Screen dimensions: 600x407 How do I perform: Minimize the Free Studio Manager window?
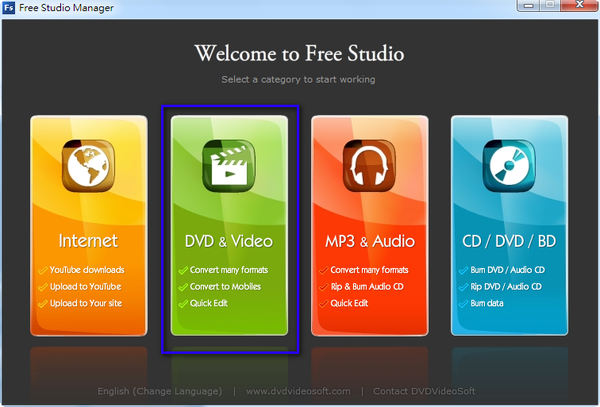(x=529, y=5)
